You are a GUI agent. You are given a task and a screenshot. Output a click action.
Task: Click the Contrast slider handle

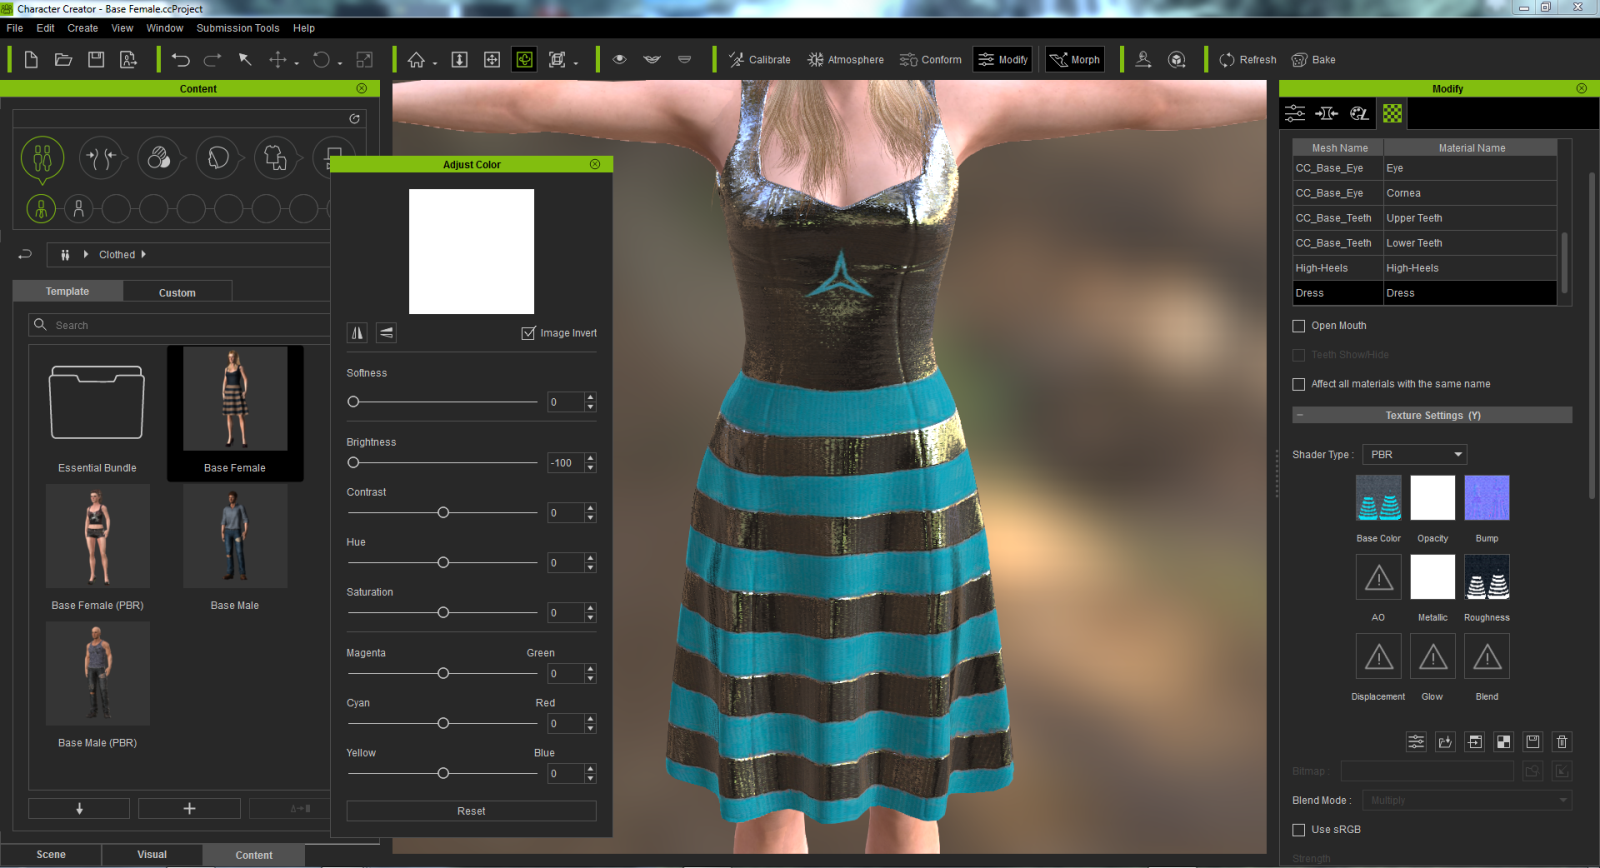[x=443, y=513]
